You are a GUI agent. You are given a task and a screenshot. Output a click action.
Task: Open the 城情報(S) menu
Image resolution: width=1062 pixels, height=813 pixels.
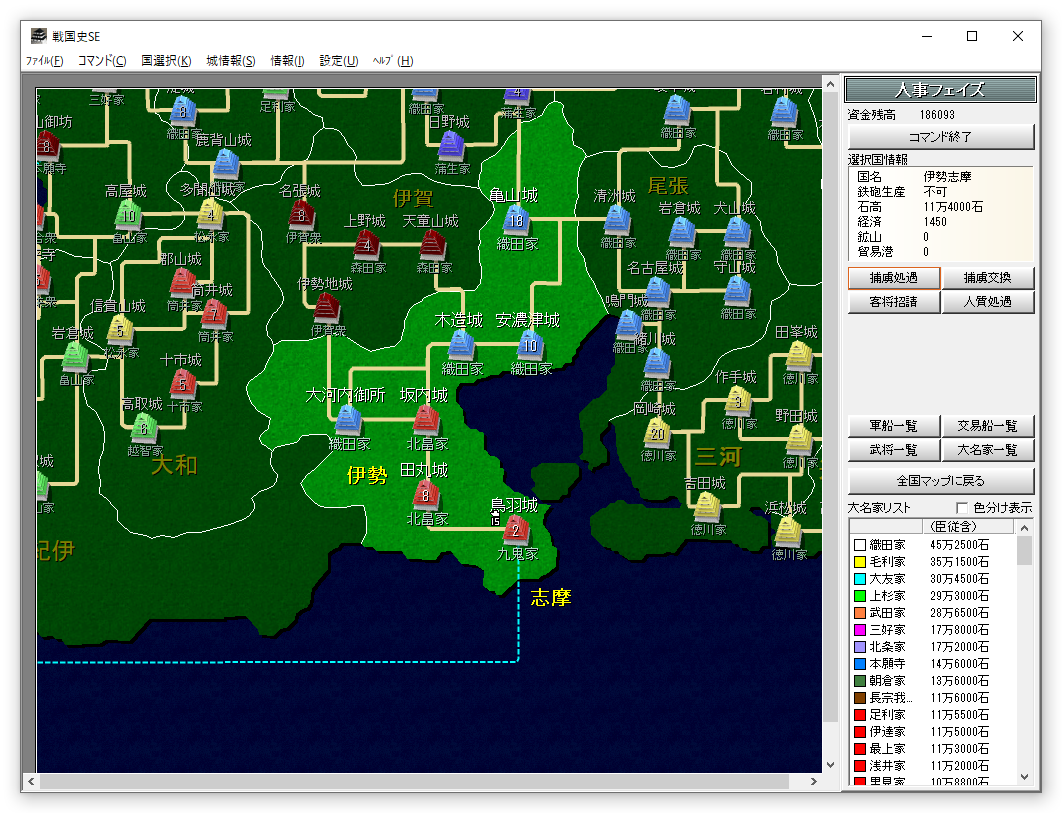click(x=231, y=61)
